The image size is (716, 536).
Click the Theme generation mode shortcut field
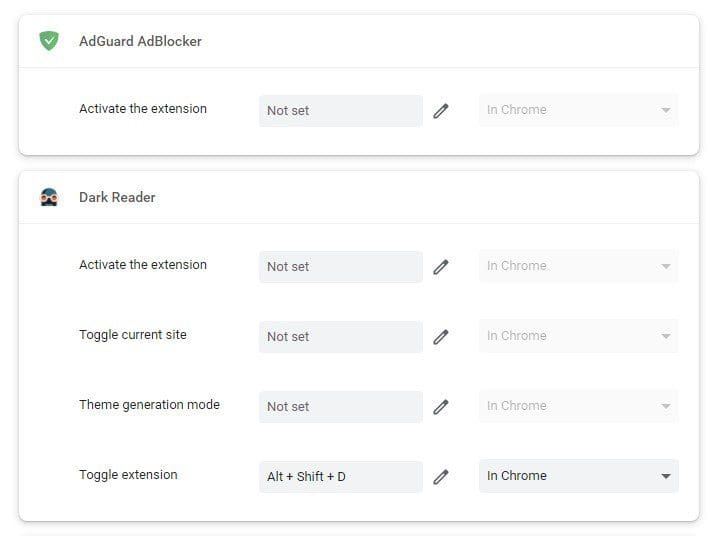coord(341,407)
